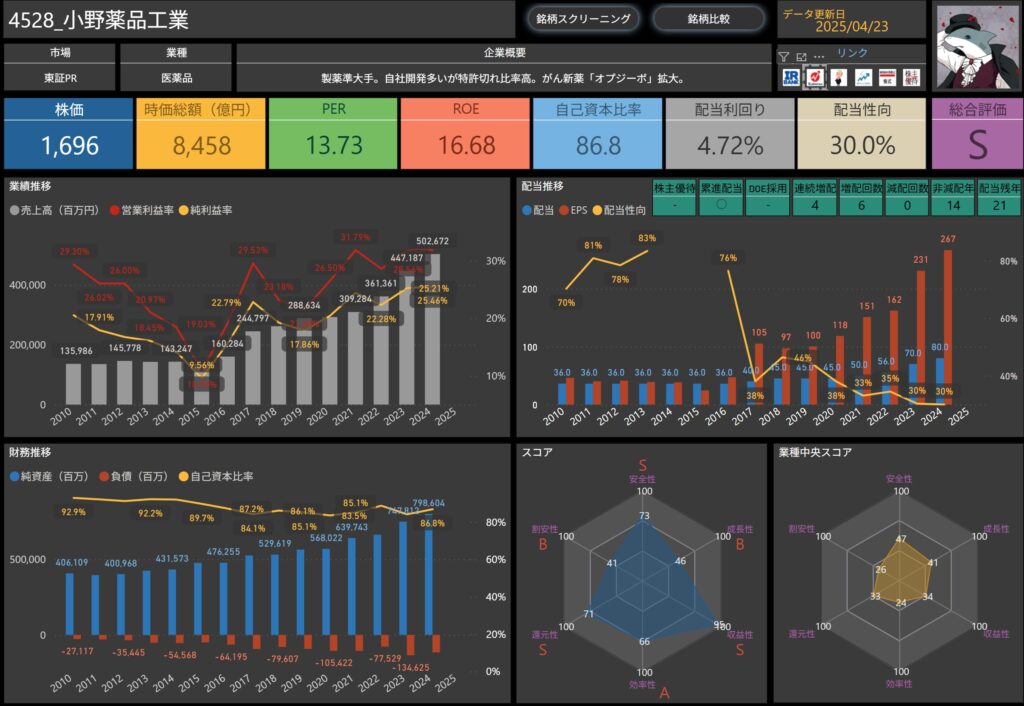This screenshot has width=1024, height=706.
Task: Click the 収益性 axis label on スコア radar
Action: pos(740,635)
